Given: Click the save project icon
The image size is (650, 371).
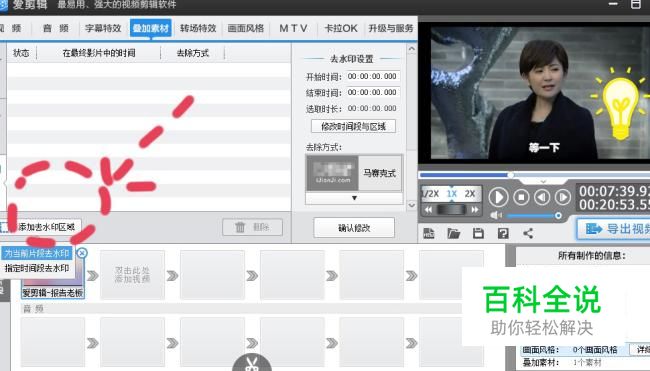Looking at the screenshot, I should click(x=478, y=233).
